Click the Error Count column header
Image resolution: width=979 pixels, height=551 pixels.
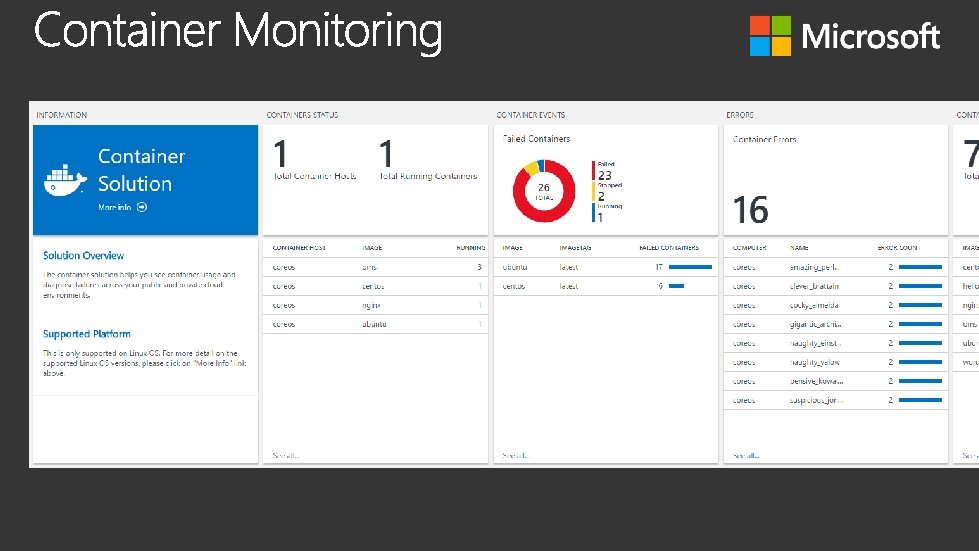898,248
